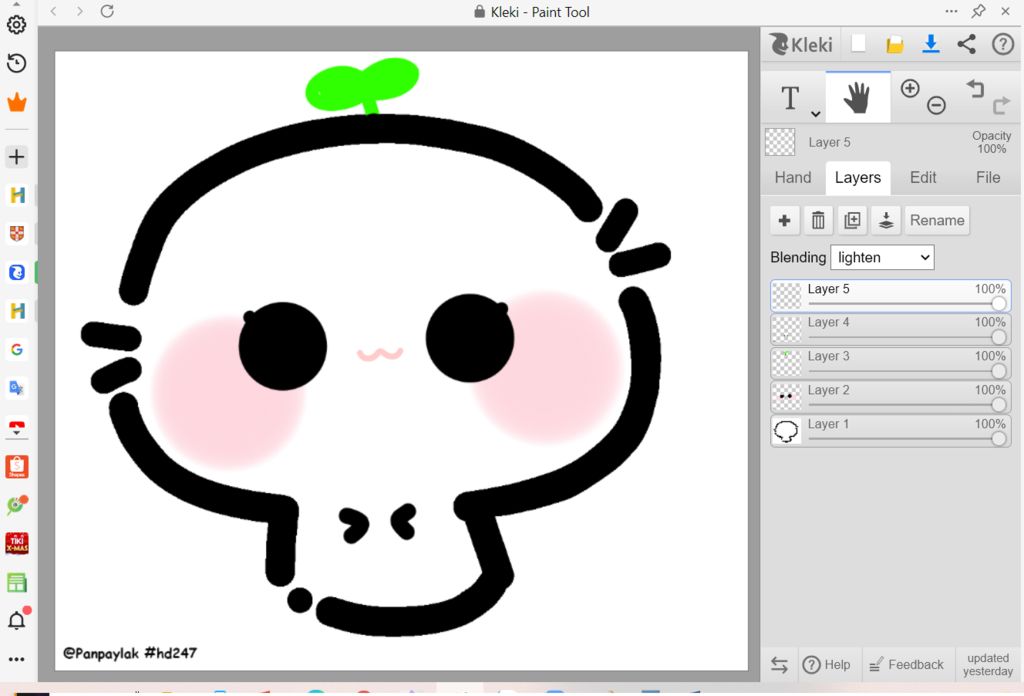
Task: Merge layer down
Action: (886, 220)
